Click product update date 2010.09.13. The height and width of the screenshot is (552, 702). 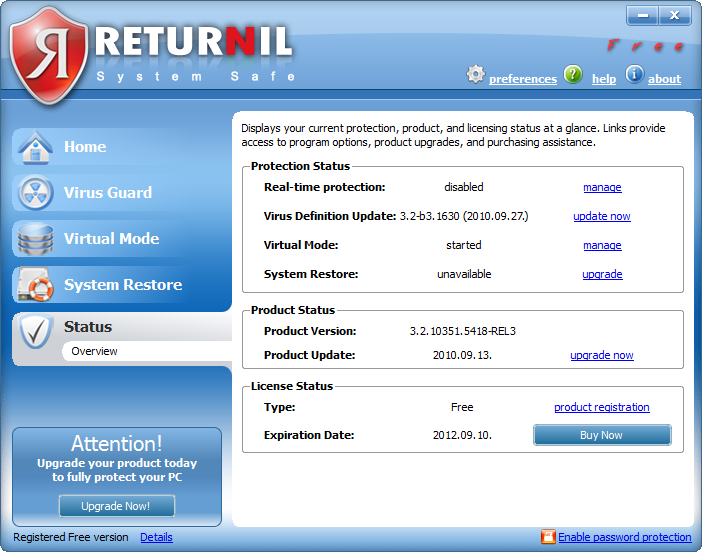click(462, 355)
